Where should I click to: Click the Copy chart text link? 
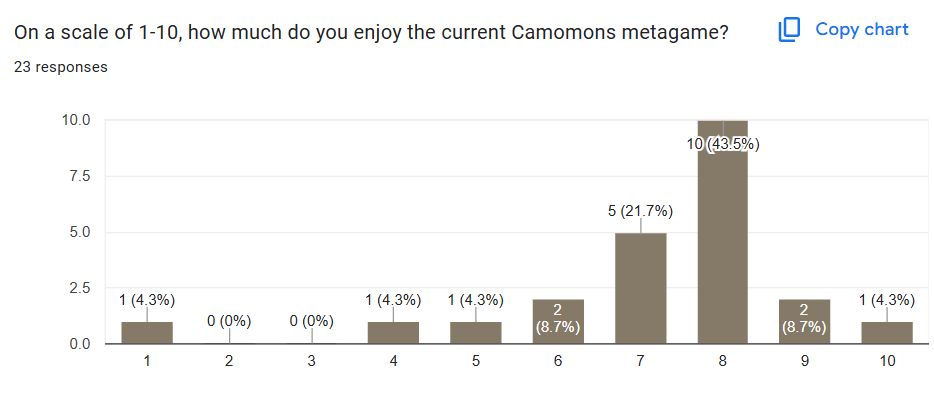(x=861, y=29)
